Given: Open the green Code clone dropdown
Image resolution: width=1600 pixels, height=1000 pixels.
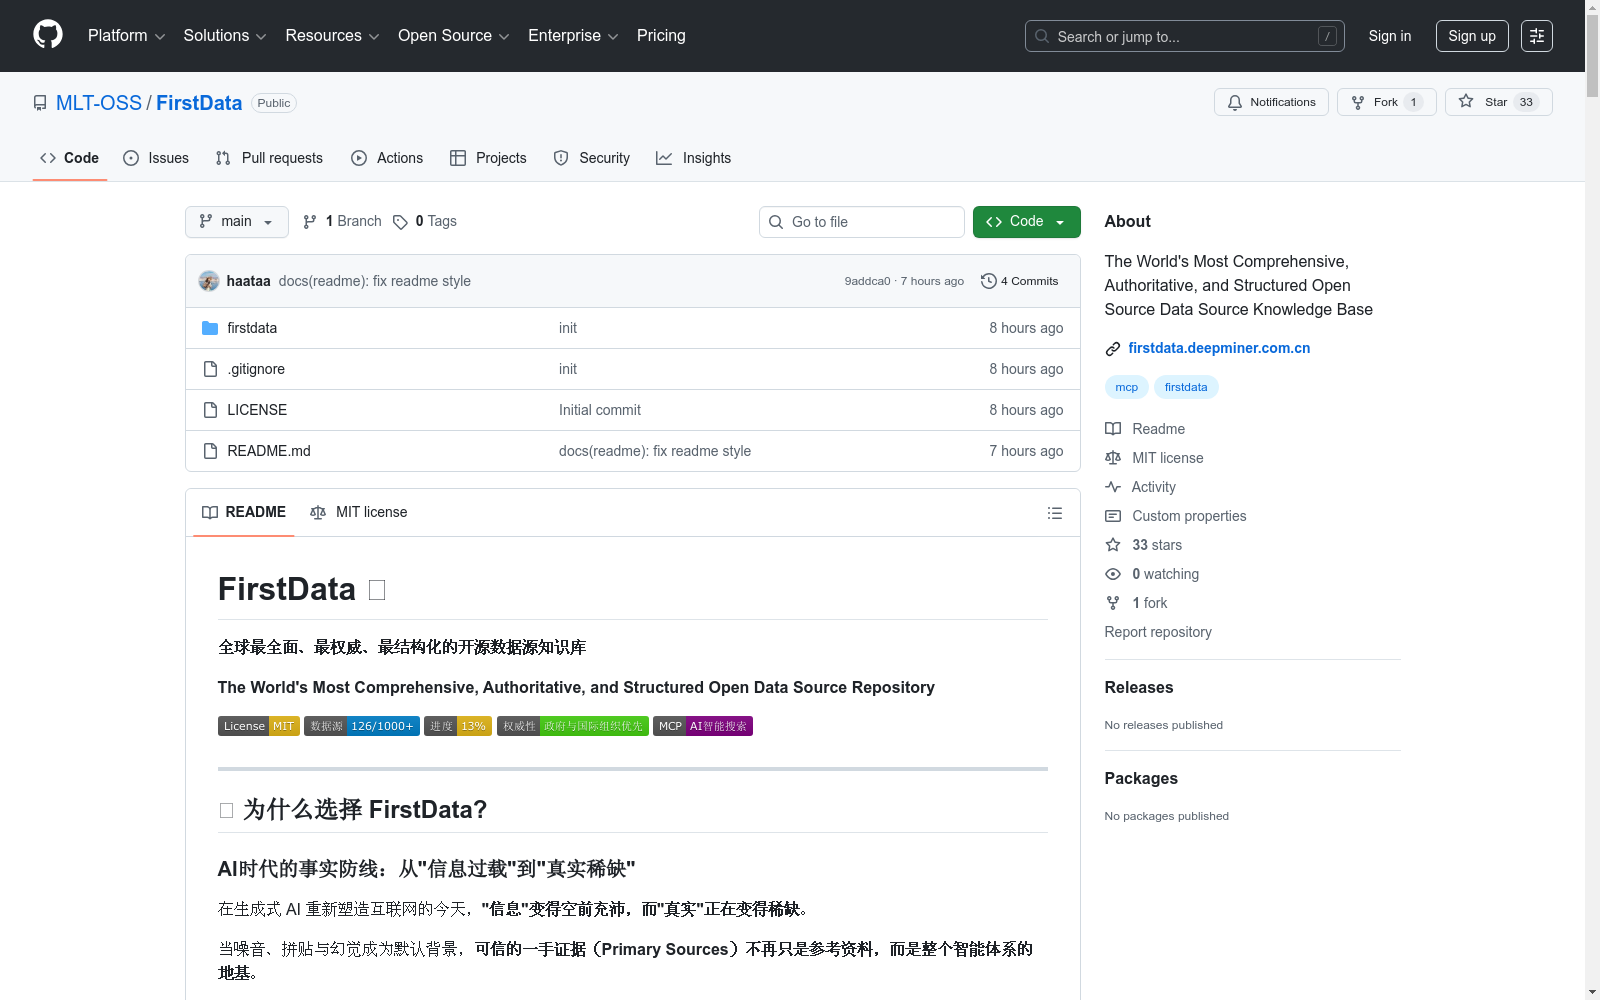Looking at the screenshot, I should (x=1026, y=222).
